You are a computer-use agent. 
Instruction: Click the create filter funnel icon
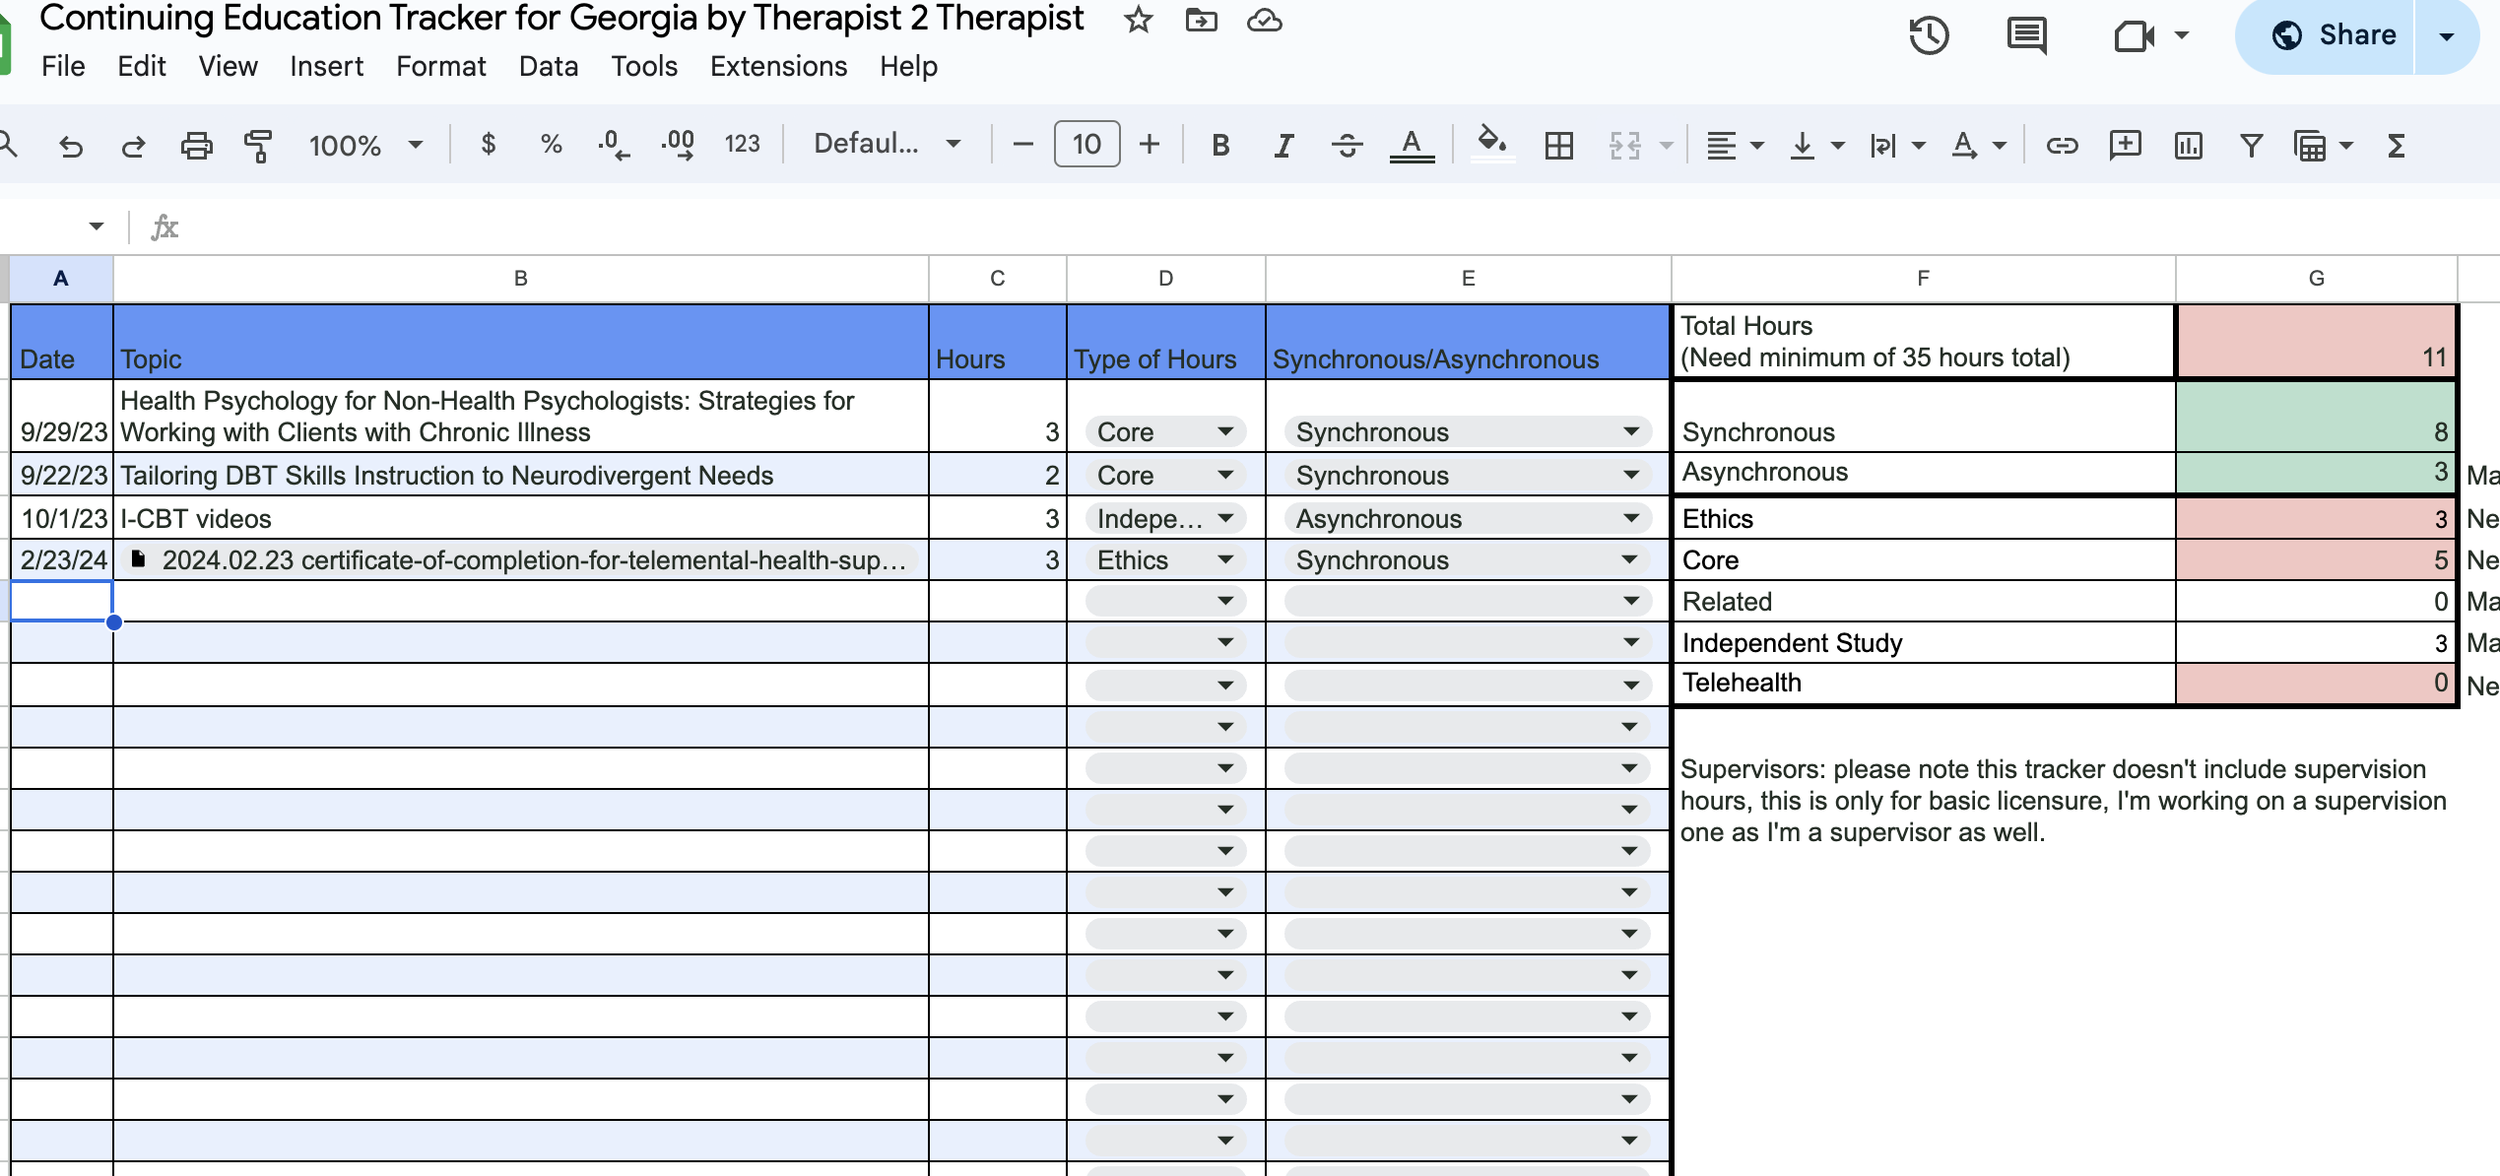click(2251, 145)
